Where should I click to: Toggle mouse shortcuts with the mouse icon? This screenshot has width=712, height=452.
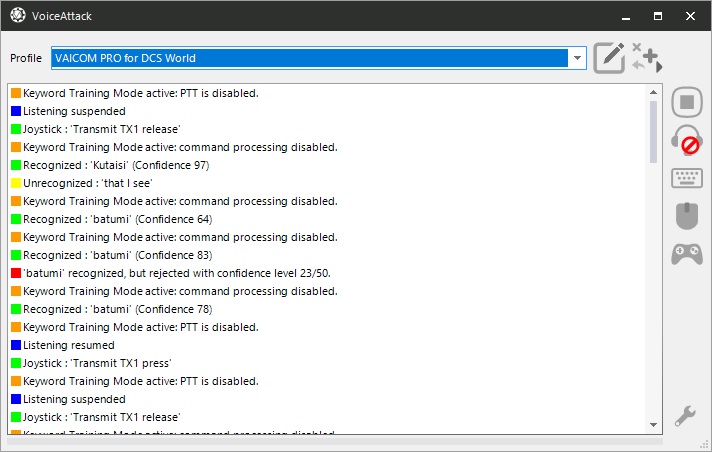[687, 216]
